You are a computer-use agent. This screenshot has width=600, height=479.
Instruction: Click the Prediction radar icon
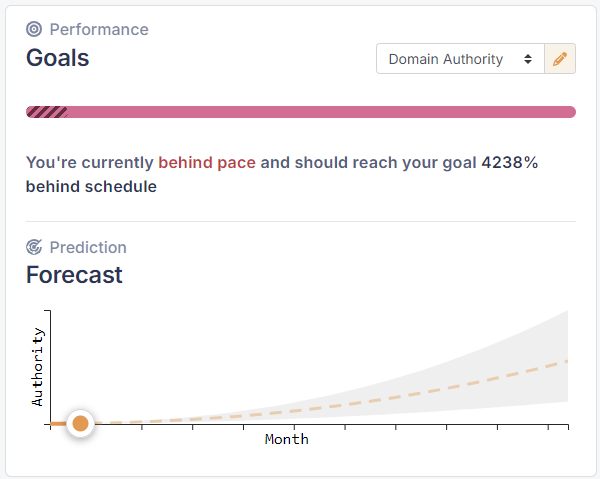pos(35,247)
